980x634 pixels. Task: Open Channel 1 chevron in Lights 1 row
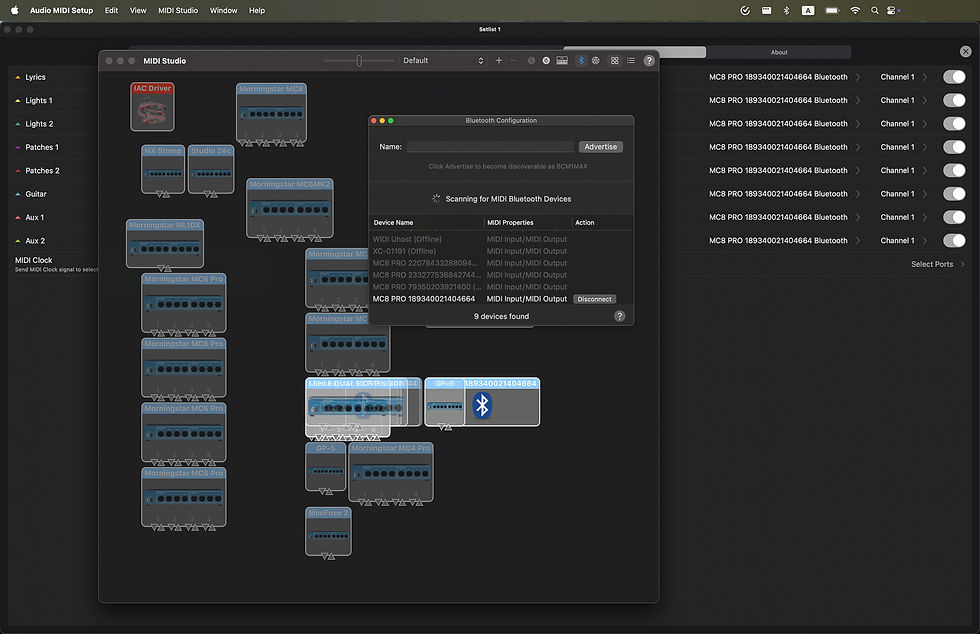click(925, 100)
